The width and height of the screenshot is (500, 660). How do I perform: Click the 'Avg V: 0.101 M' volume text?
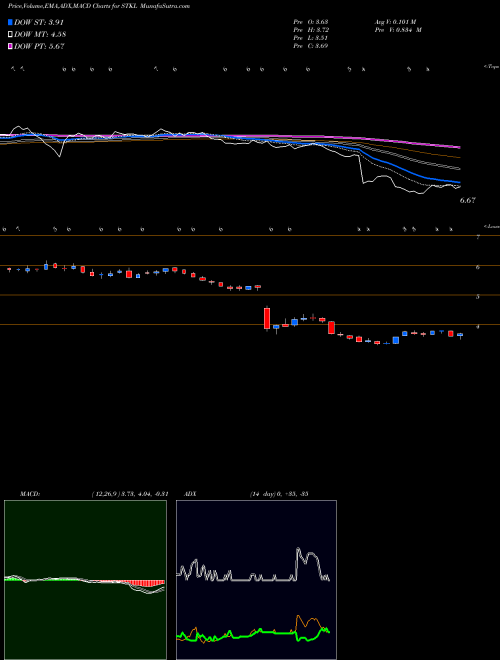coord(395,21)
